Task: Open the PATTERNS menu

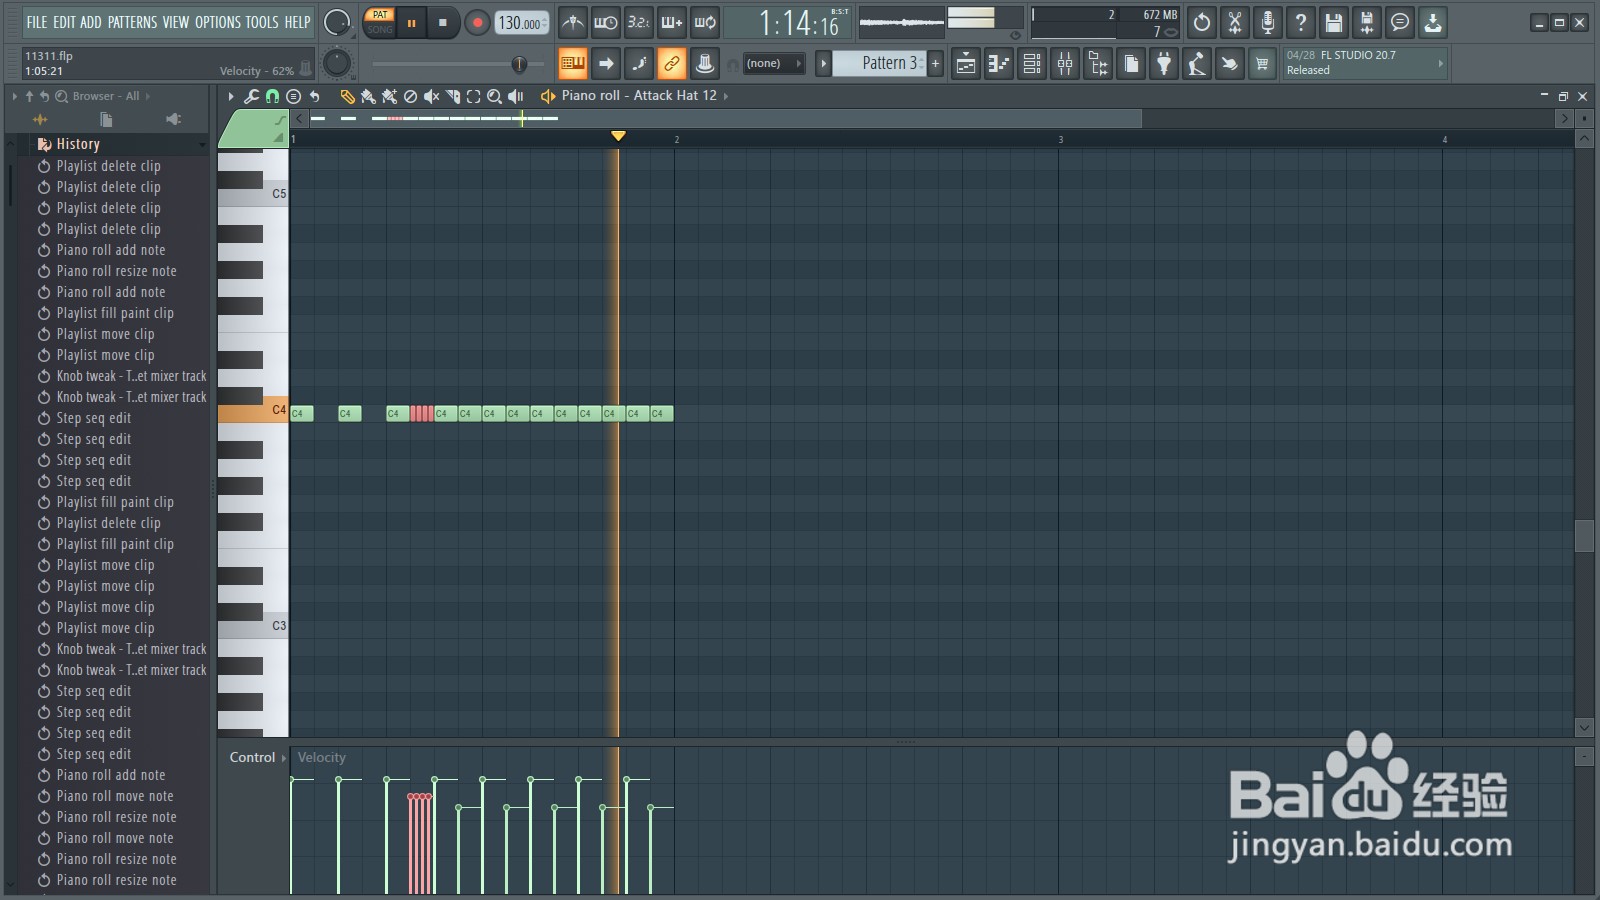Action: pyautogui.click(x=132, y=22)
